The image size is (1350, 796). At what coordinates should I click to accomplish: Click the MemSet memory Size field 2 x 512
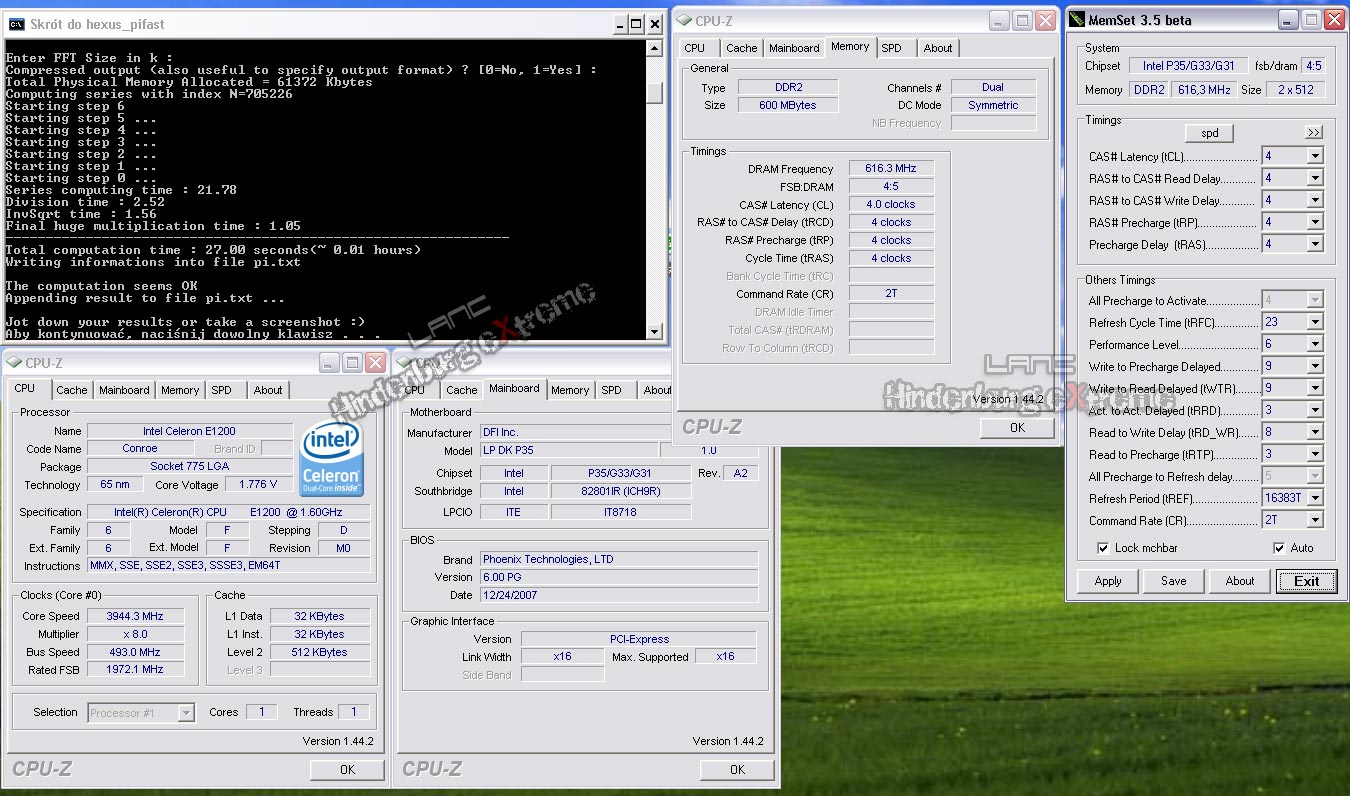(1297, 90)
